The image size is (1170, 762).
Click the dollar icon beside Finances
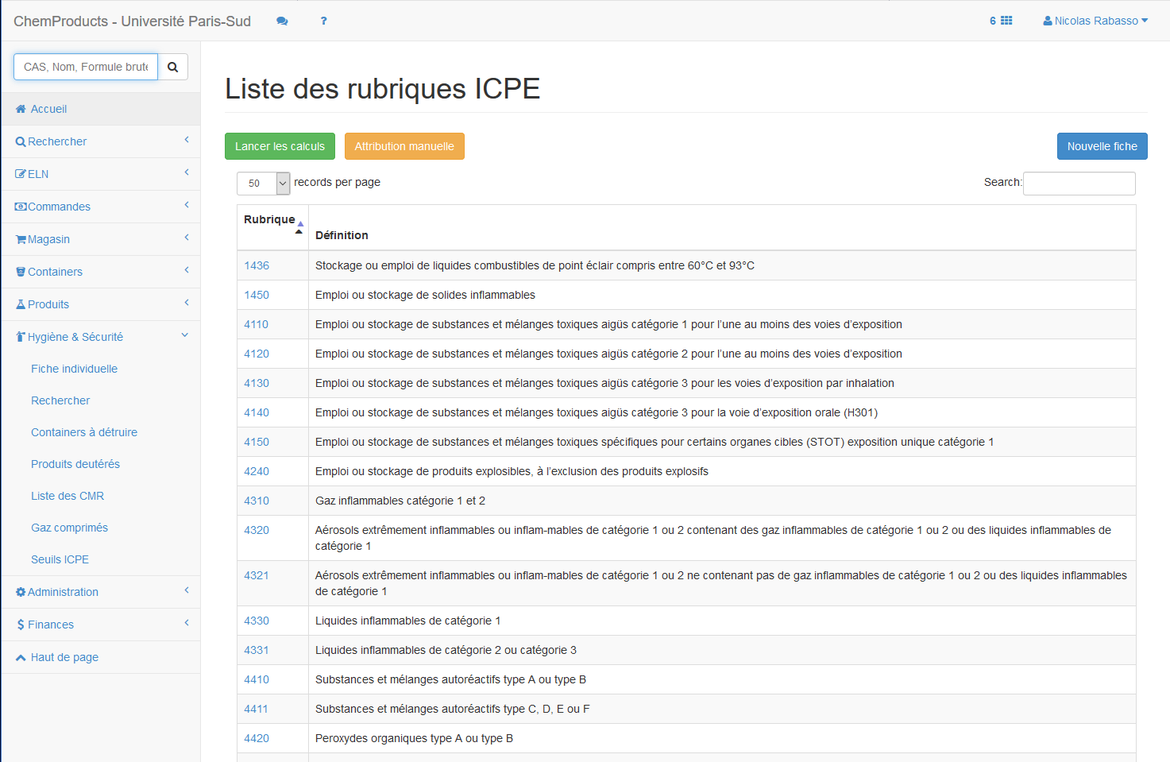(21, 625)
